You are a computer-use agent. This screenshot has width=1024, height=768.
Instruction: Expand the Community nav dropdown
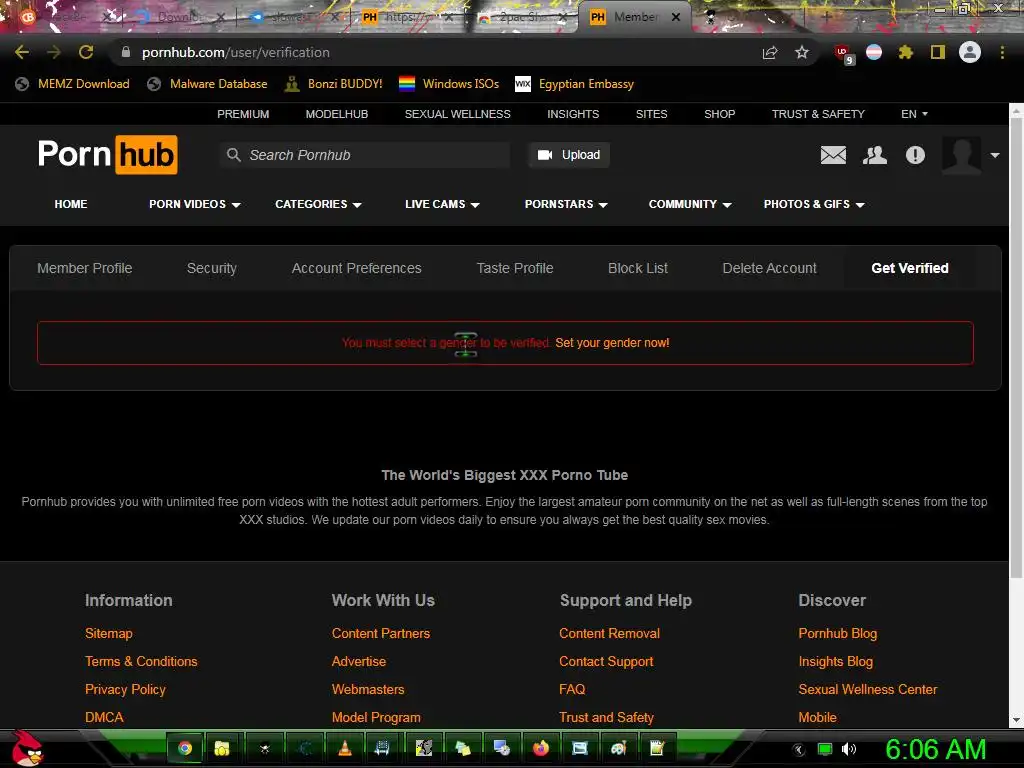click(690, 204)
